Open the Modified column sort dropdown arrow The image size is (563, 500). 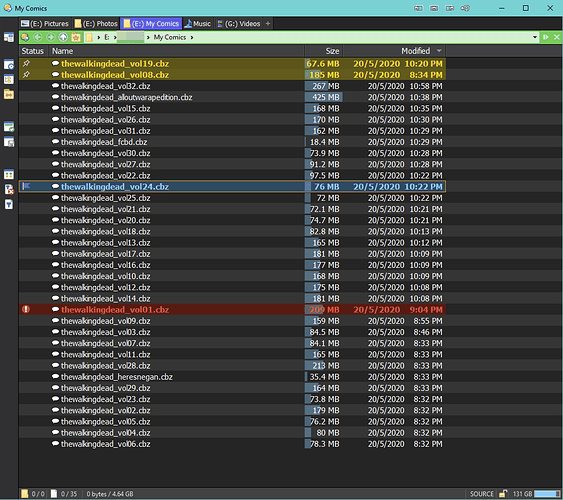tap(439, 51)
